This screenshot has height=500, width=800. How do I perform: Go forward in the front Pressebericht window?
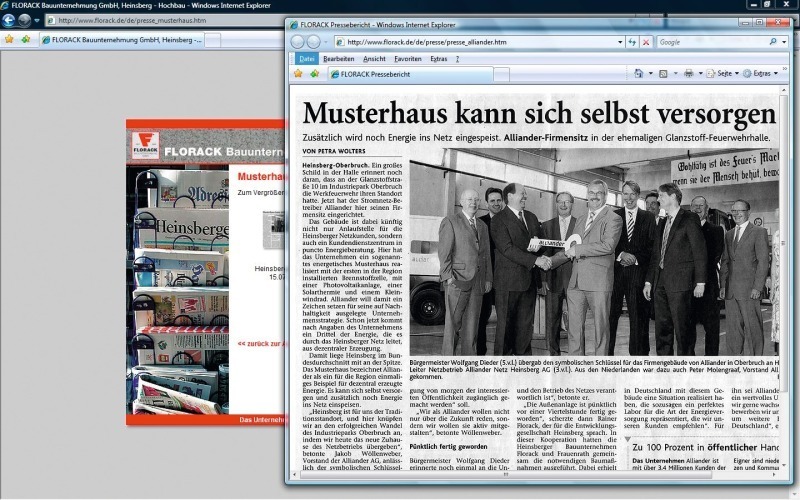coord(313,42)
